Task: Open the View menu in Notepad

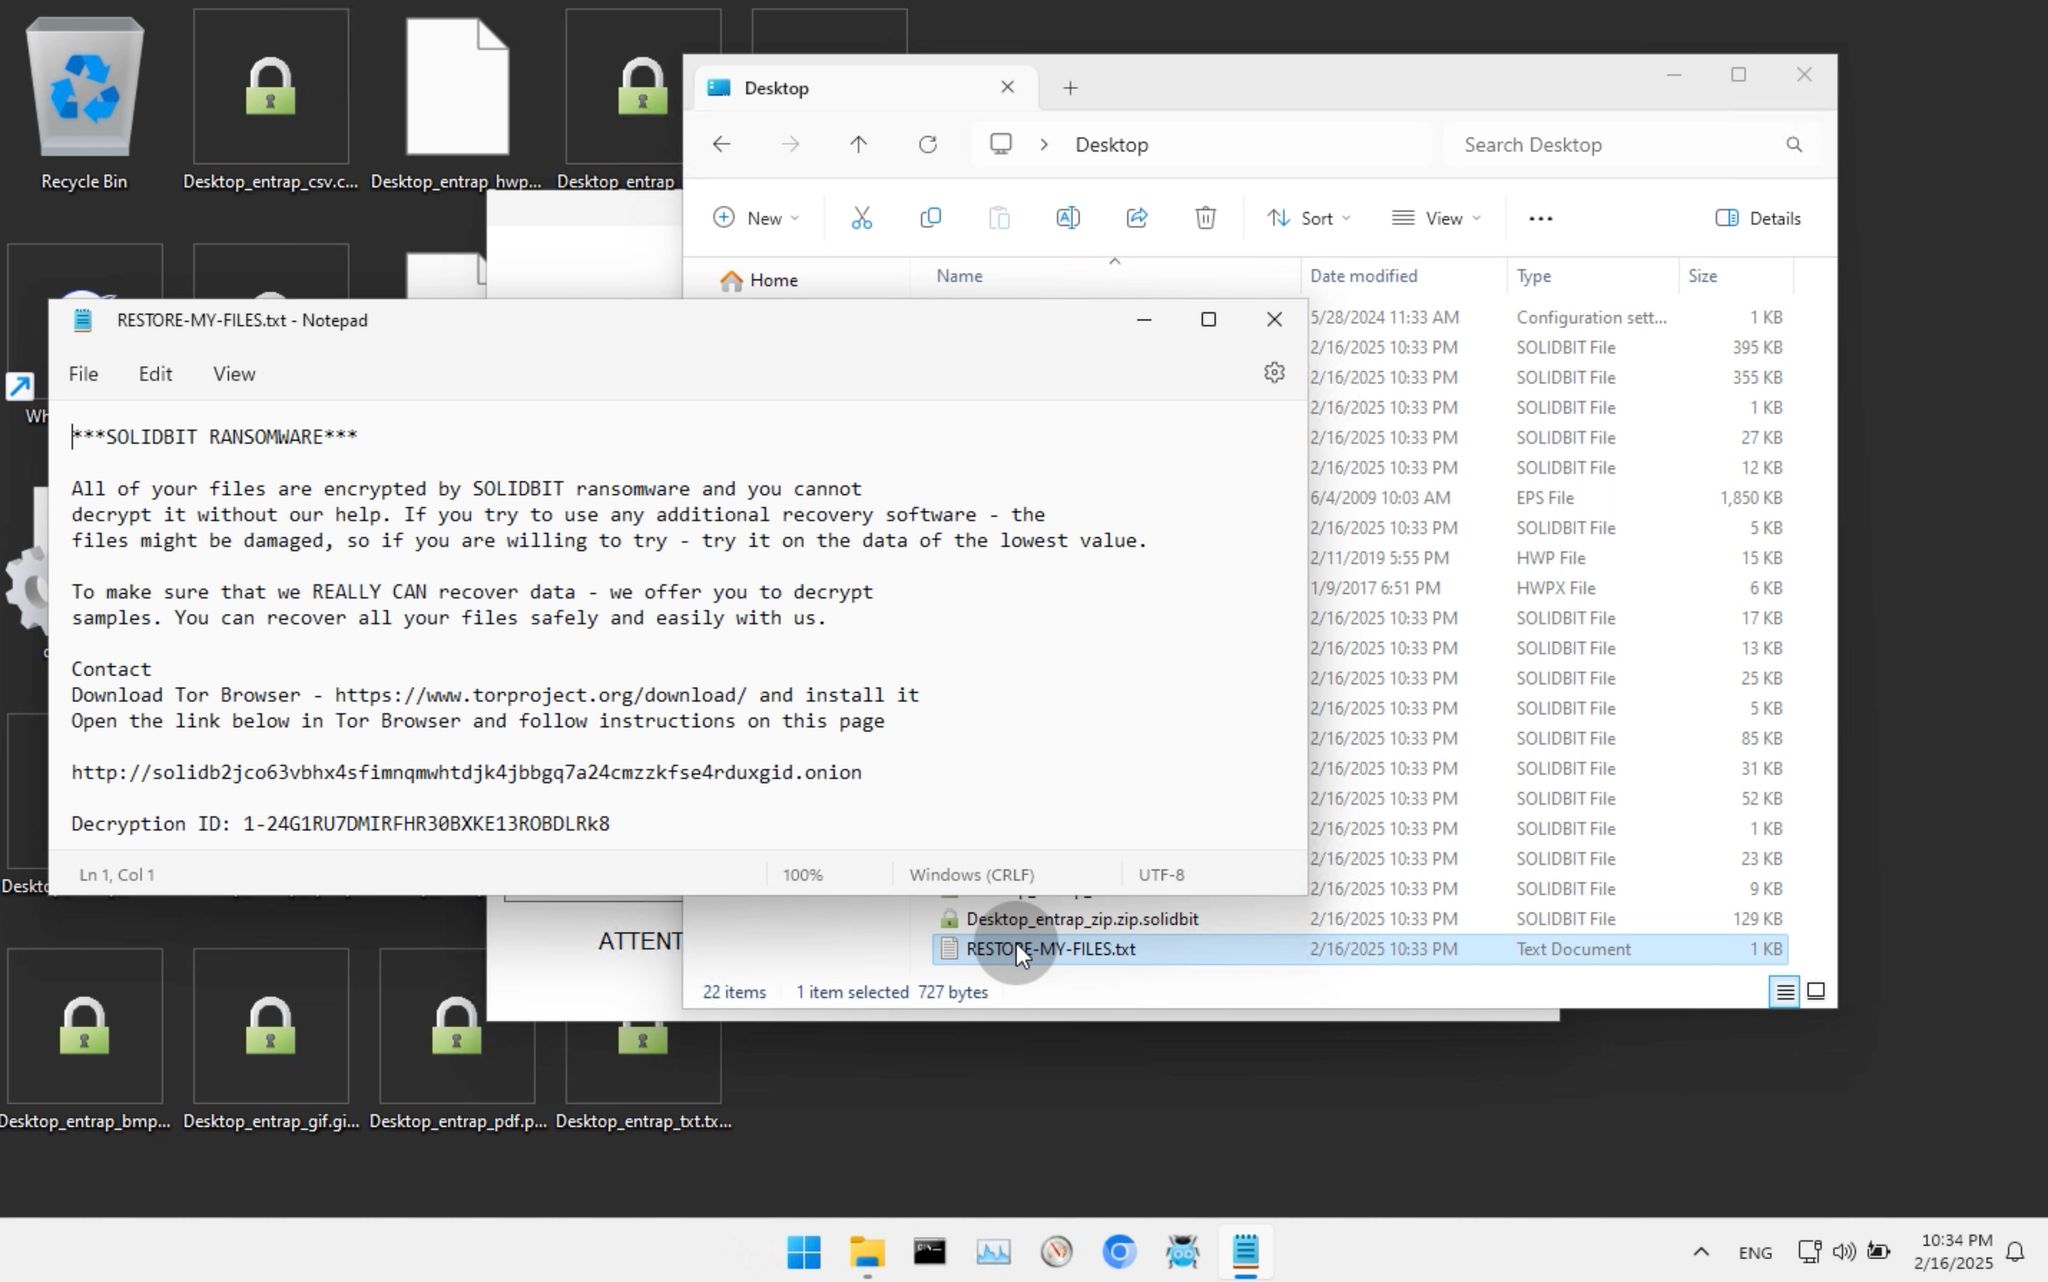Action: click(x=234, y=374)
